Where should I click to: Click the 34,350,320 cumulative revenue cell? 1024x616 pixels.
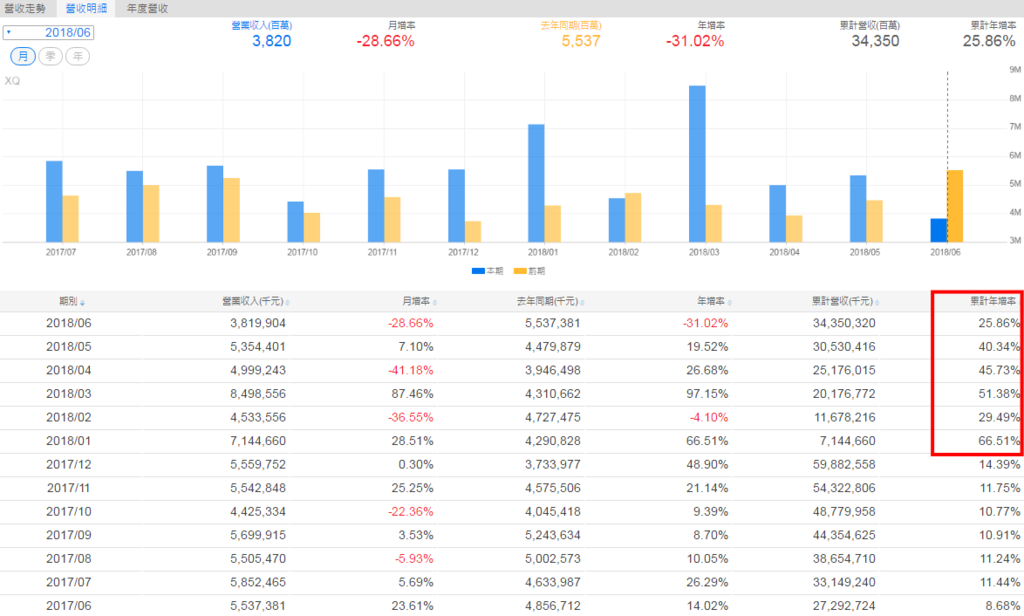click(x=844, y=323)
